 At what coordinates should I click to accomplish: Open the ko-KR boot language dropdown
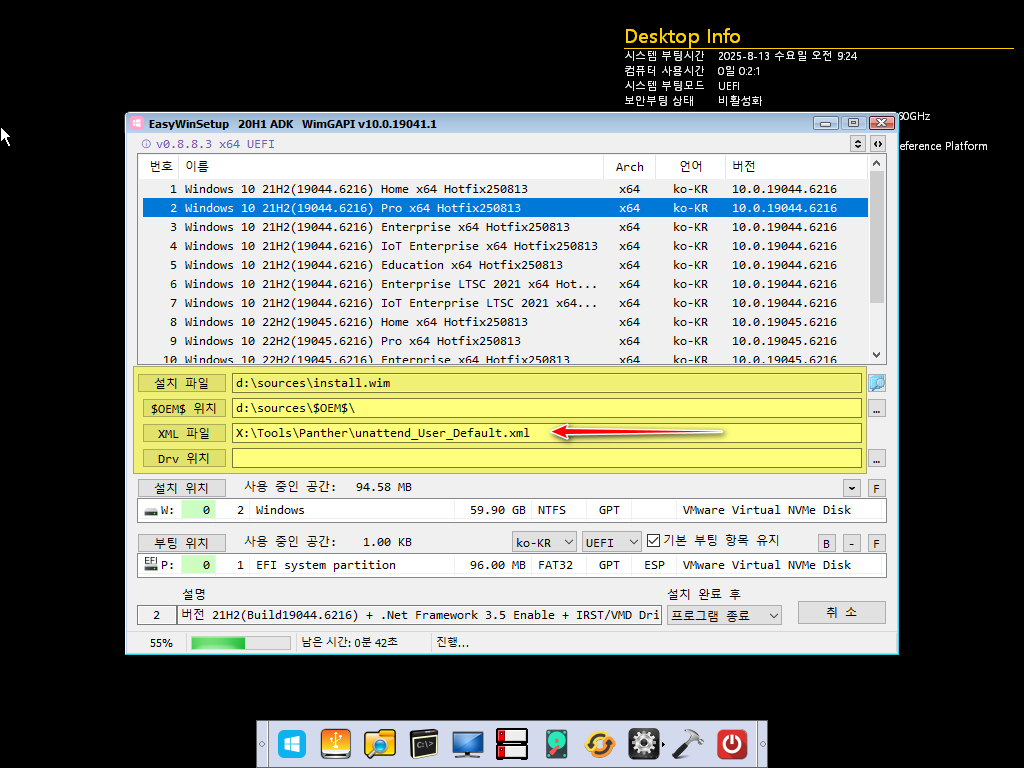coord(543,542)
